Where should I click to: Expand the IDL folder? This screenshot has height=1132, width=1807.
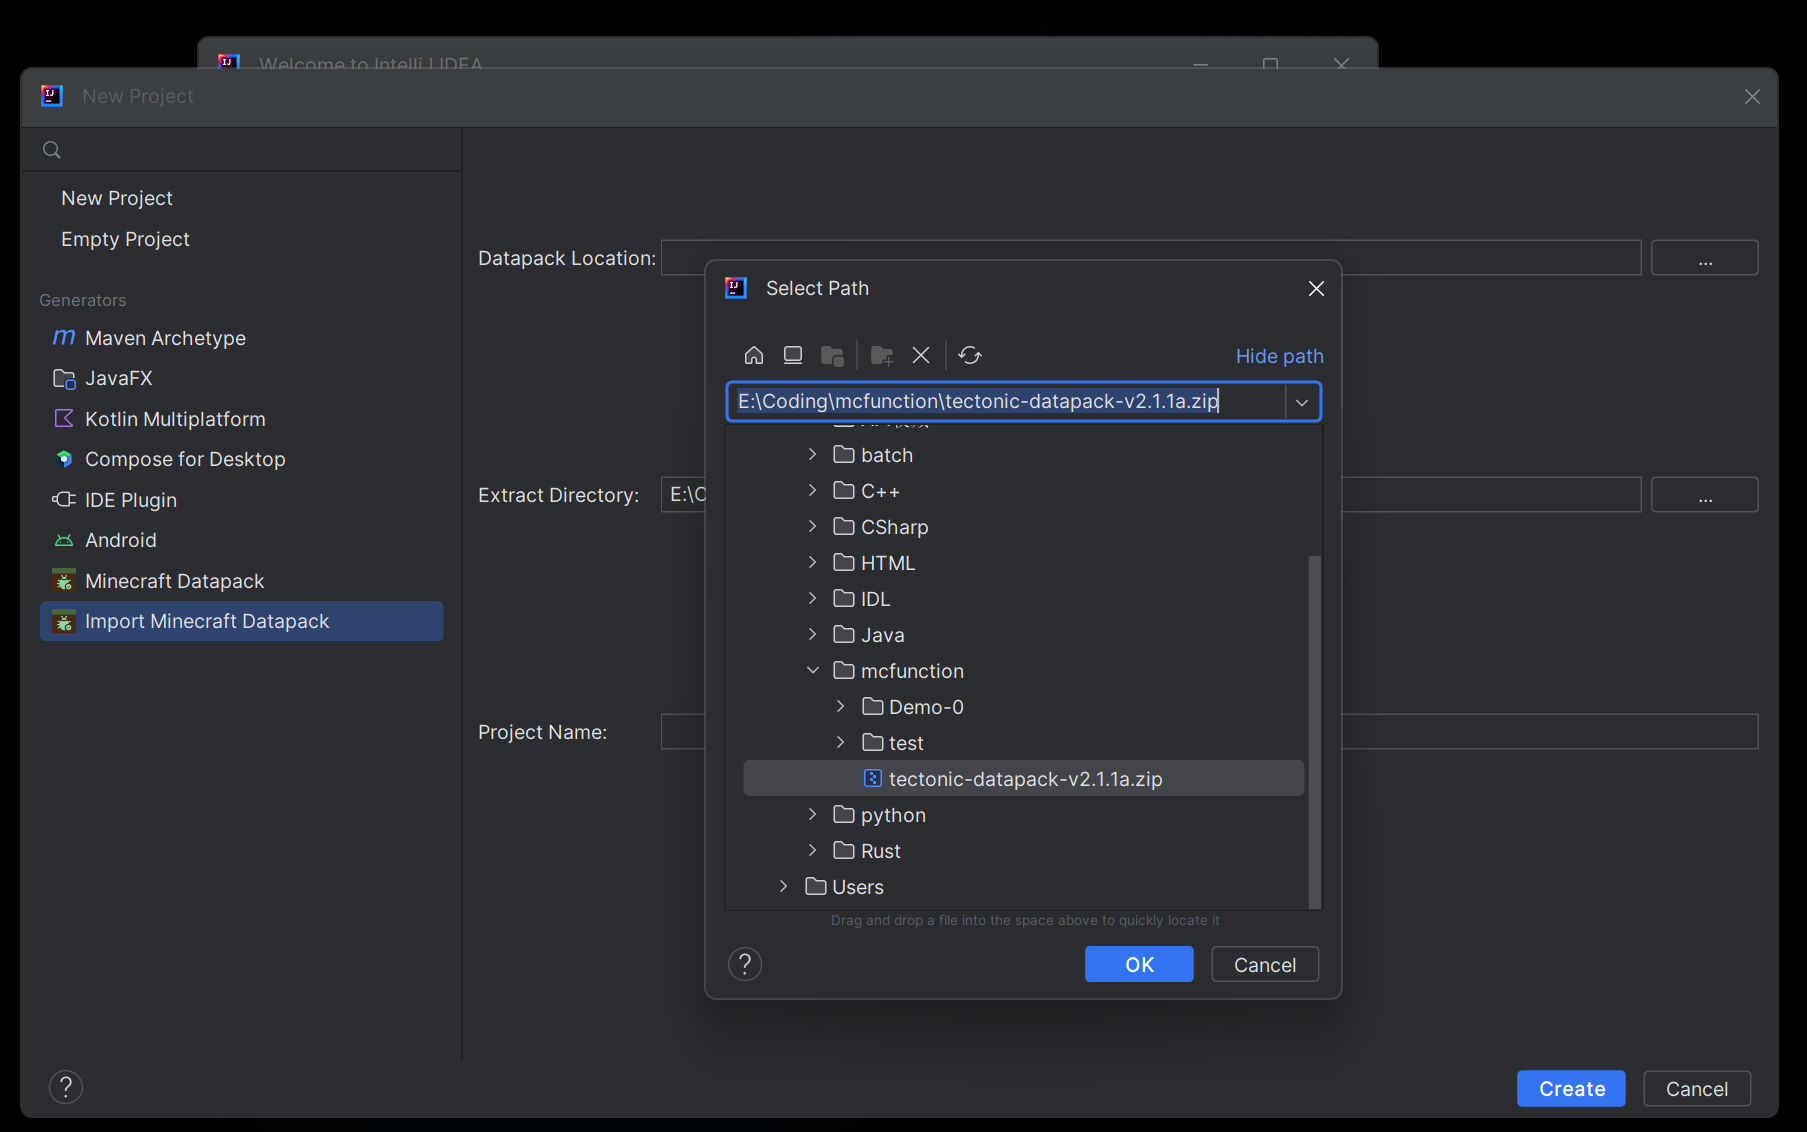(x=812, y=599)
